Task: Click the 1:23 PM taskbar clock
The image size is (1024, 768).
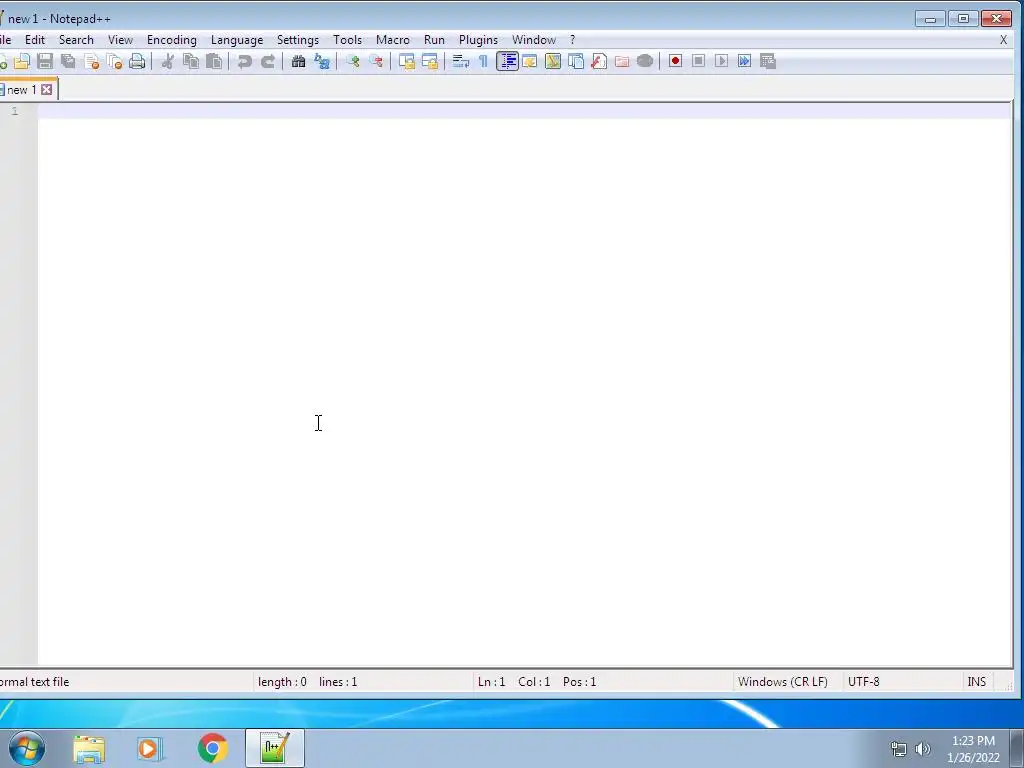Action: click(973, 741)
